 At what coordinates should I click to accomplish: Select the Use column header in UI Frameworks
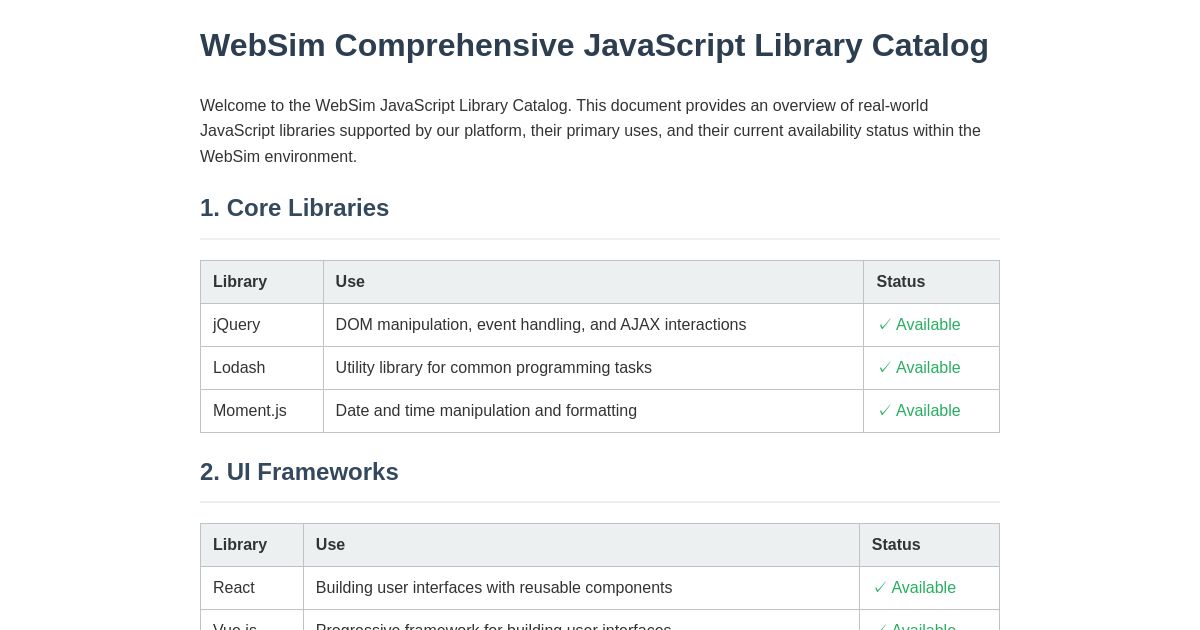click(x=330, y=545)
